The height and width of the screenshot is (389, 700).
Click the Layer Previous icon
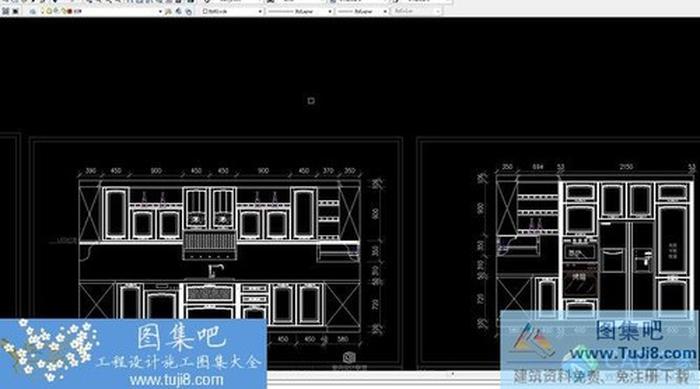pyautogui.click(x=179, y=12)
